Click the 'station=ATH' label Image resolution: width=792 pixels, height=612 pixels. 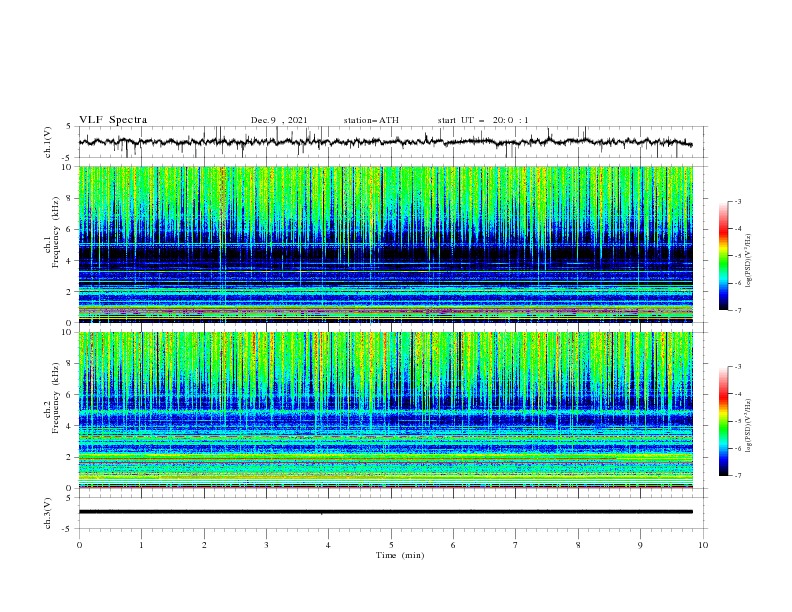click(x=371, y=120)
